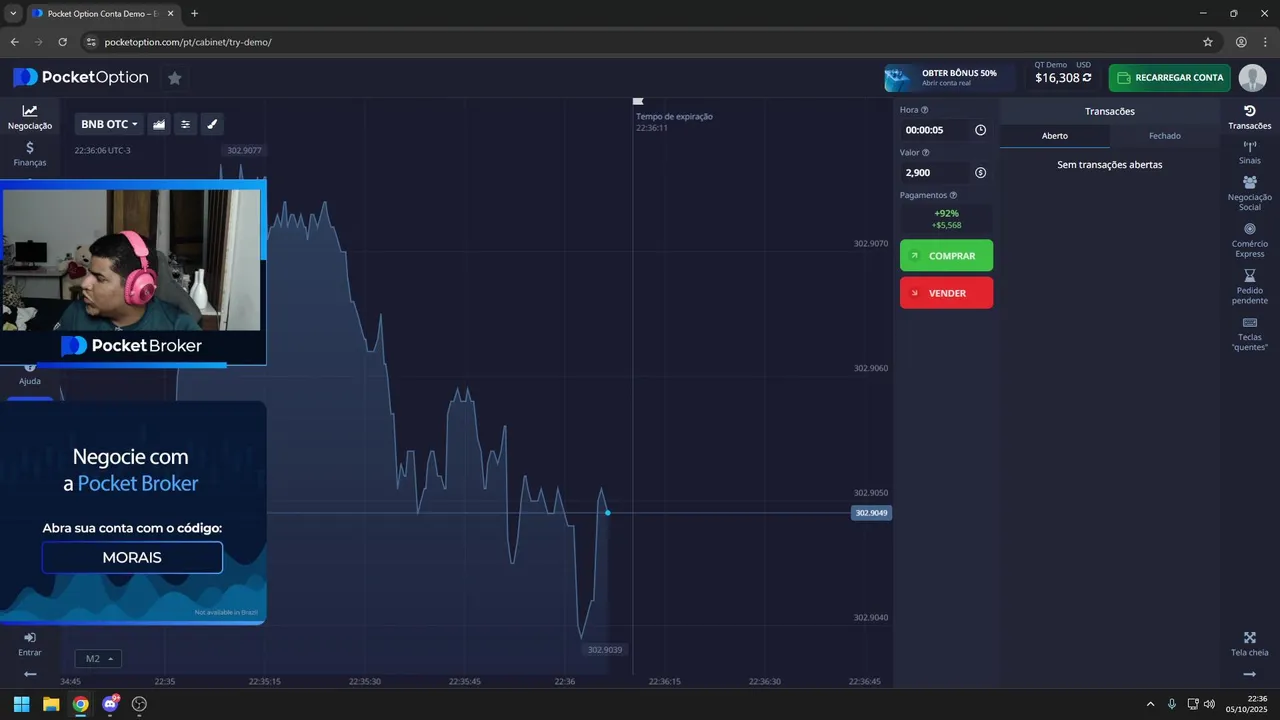Open File Explorer from taskbar
Screen dimensions: 1280x720
click(51, 704)
